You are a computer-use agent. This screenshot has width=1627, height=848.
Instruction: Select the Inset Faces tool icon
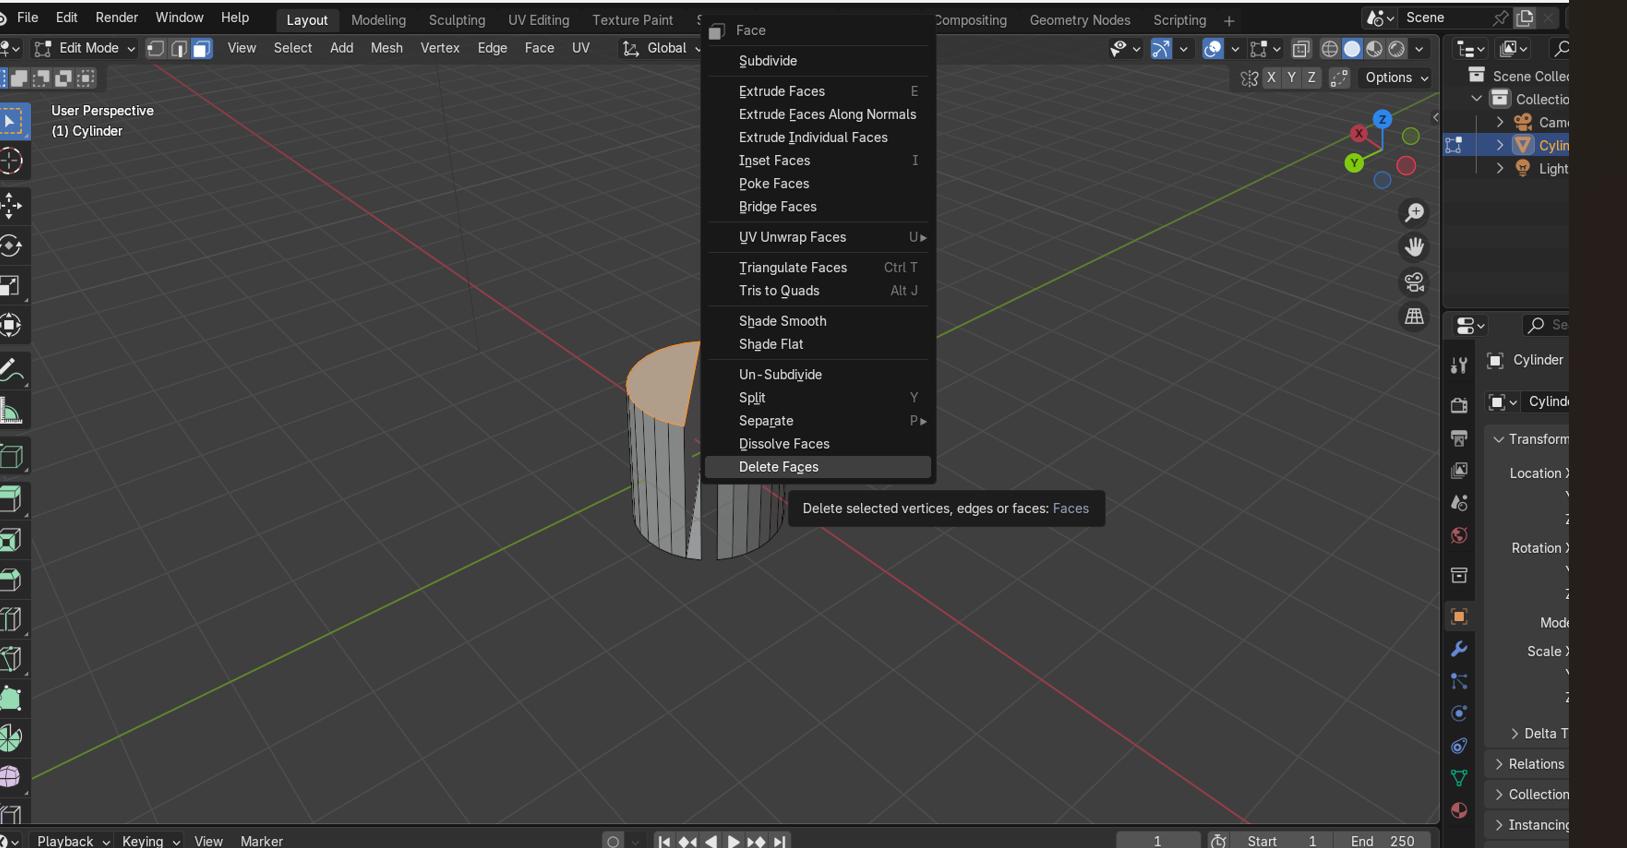[x=11, y=540]
